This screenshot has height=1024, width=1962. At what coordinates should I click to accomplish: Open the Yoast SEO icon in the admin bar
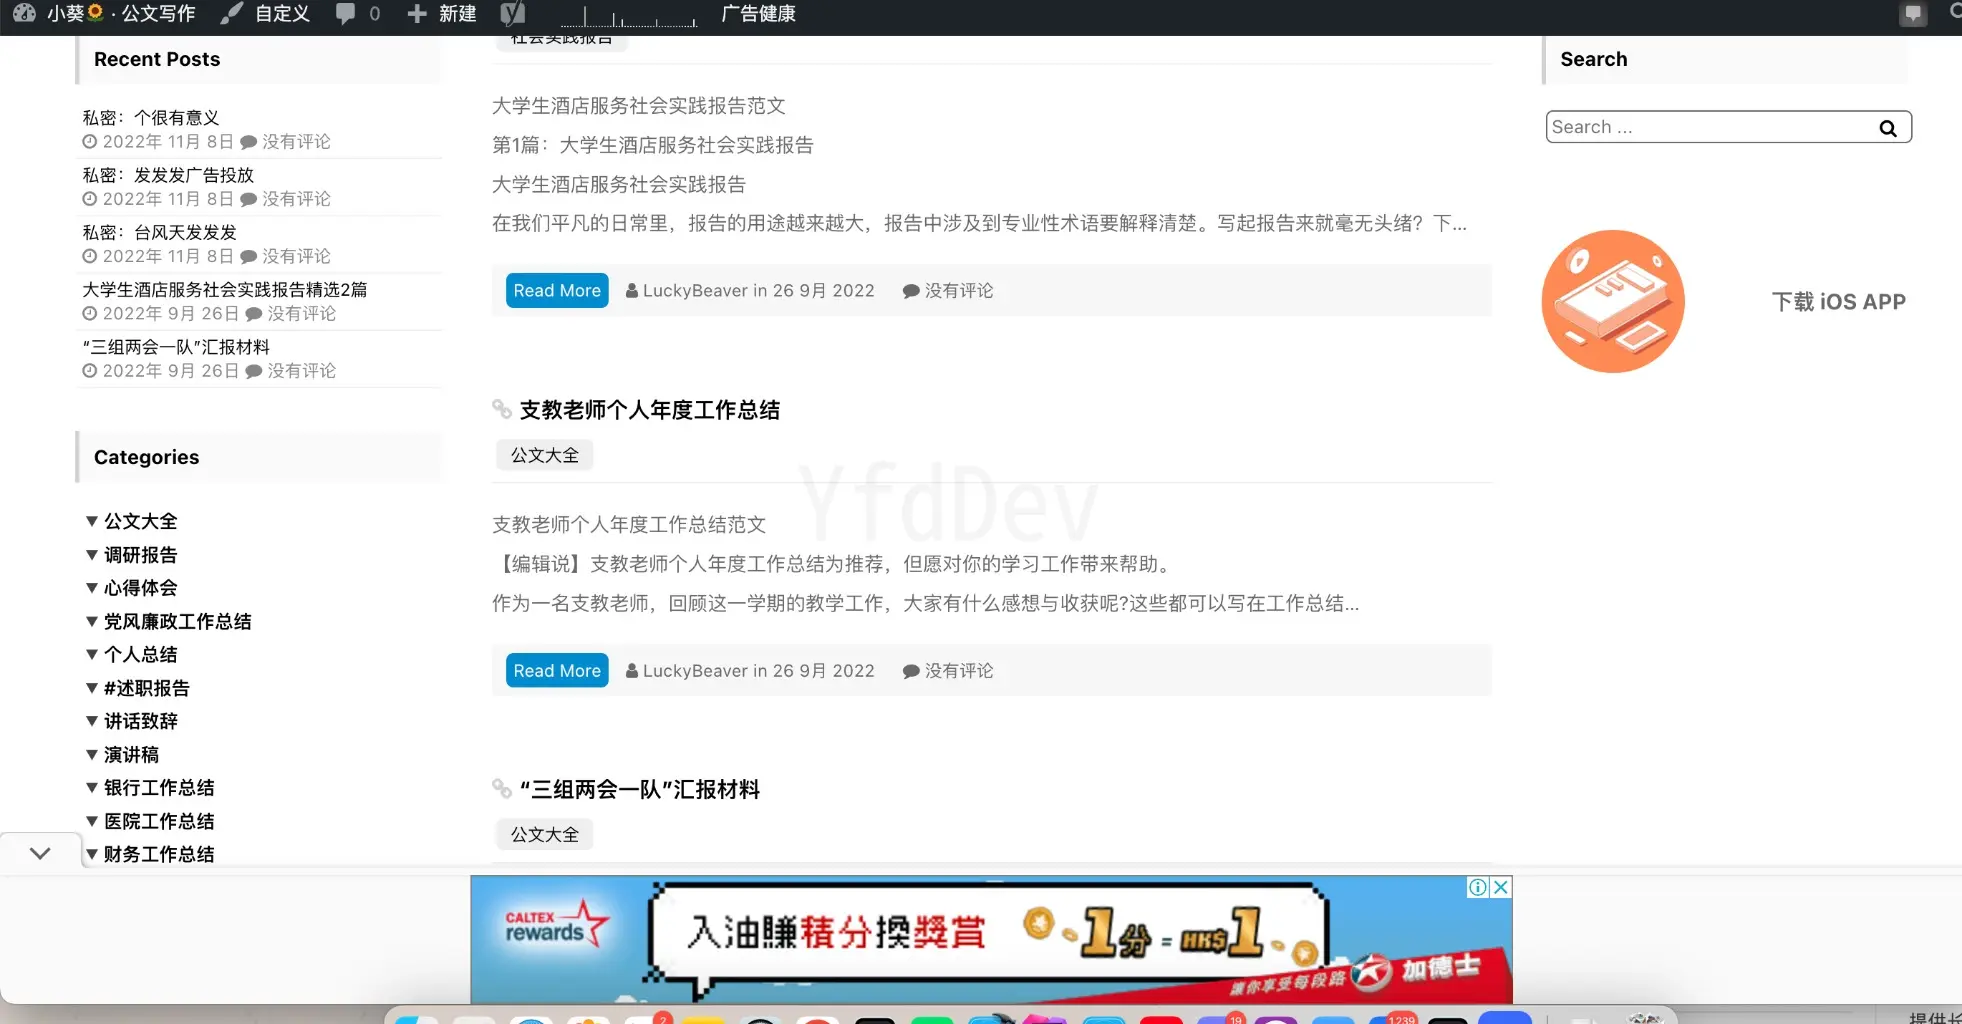[512, 14]
